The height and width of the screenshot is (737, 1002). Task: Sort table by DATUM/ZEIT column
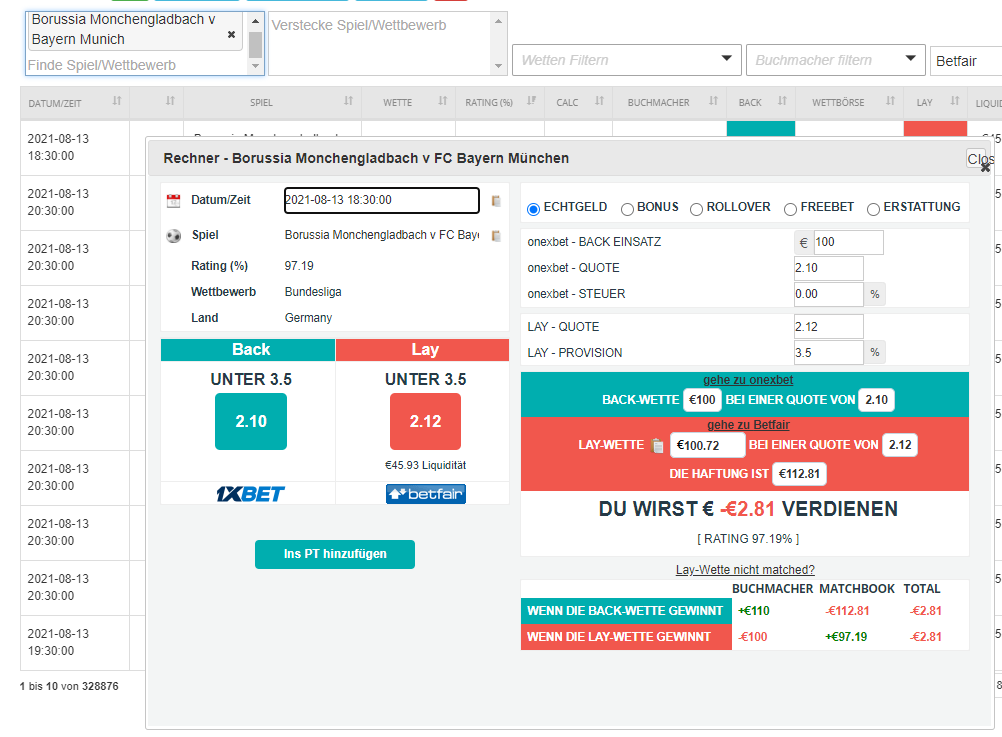tap(117, 101)
